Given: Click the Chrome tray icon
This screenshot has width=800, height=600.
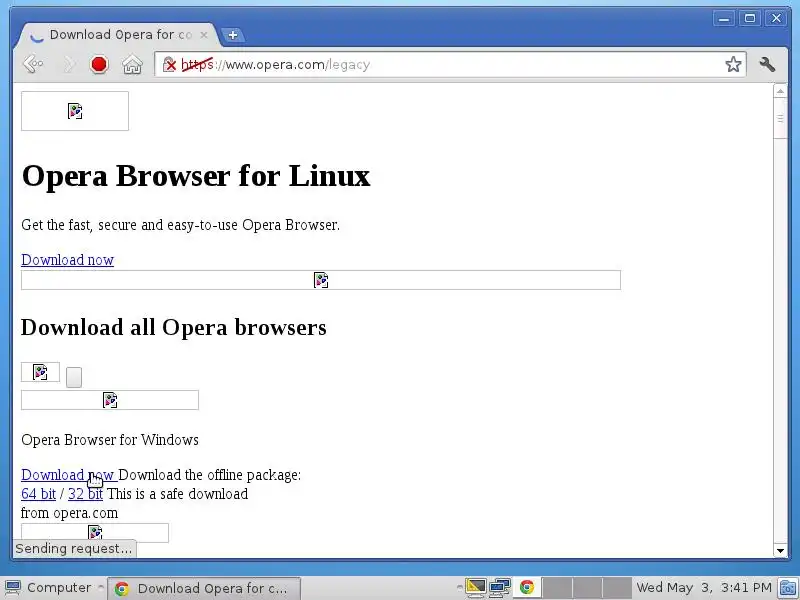Looking at the screenshot, I should [527, 588].
